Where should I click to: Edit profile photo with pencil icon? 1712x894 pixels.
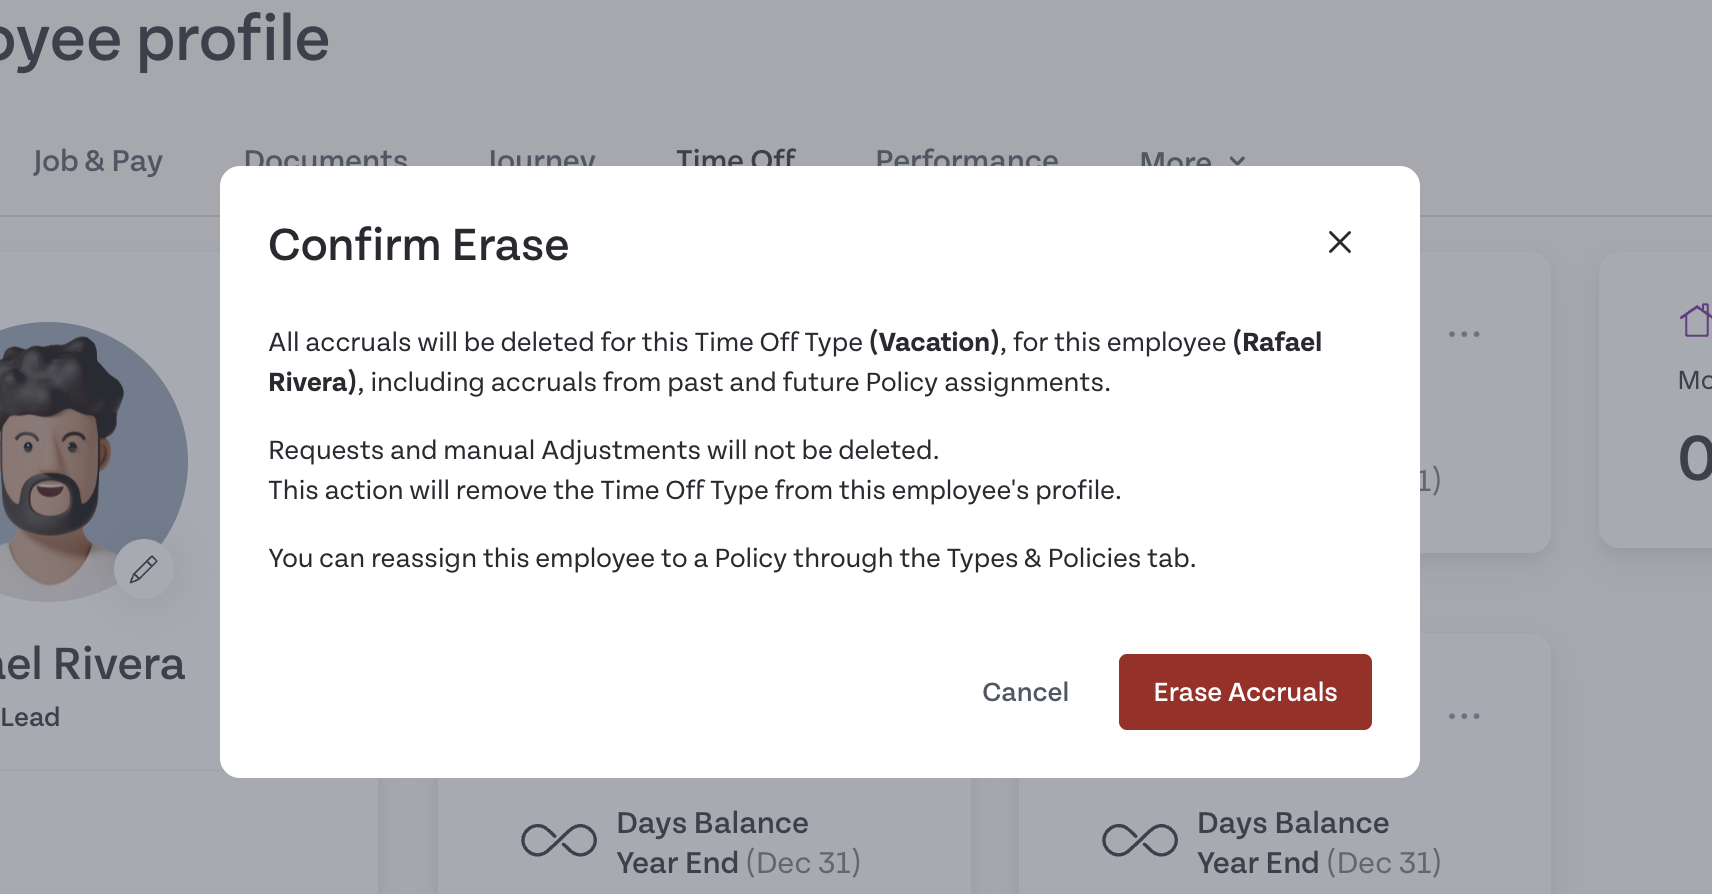[144, 569]
